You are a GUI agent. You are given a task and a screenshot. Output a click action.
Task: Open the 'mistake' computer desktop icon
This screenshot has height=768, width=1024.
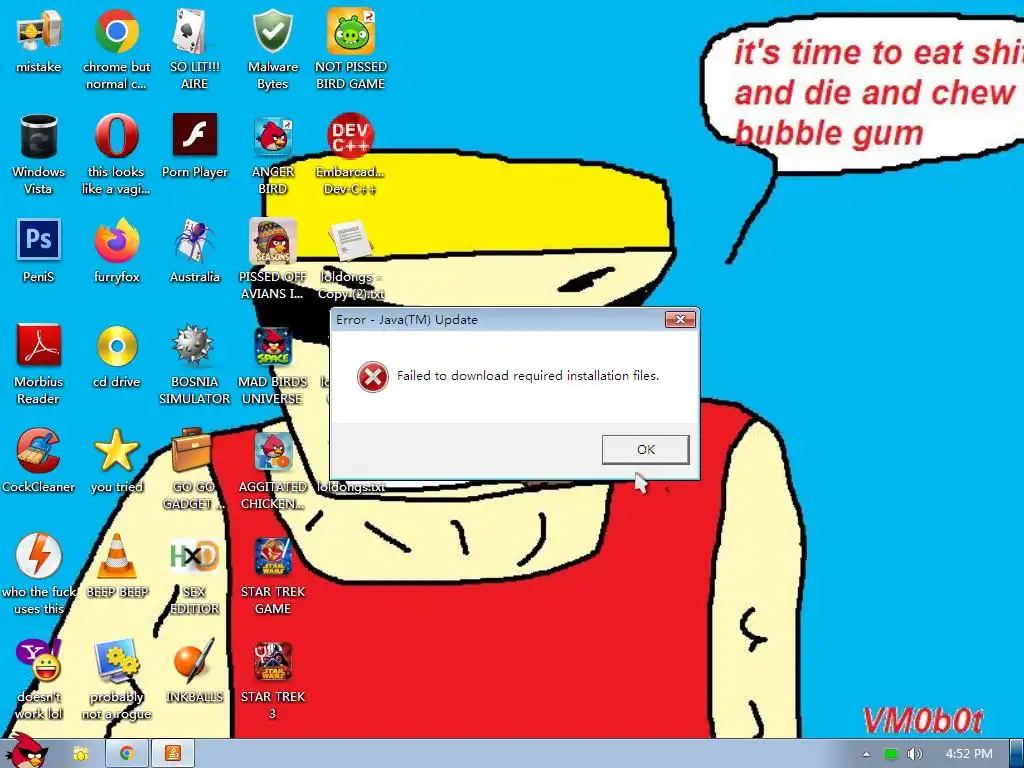click(x=39, y=42)
